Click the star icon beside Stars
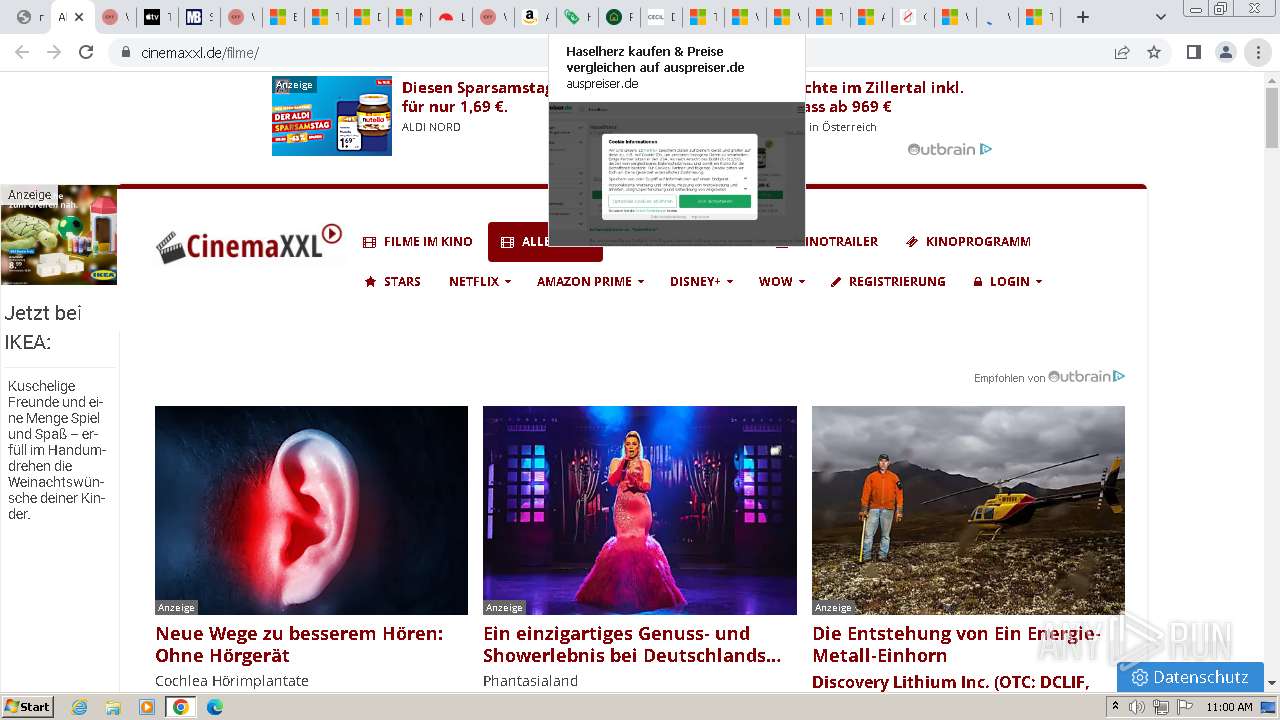 pyautogui.click(x=370, y=282)
